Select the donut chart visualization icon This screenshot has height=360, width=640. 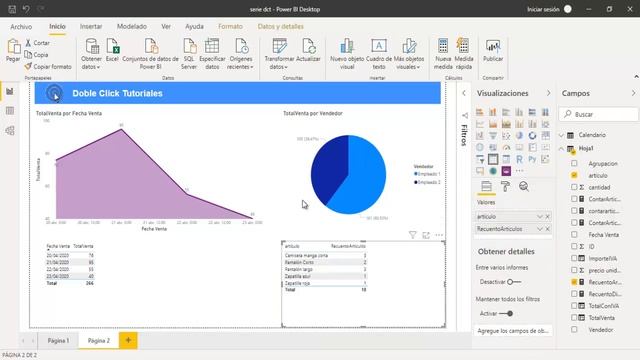point(532,136)
